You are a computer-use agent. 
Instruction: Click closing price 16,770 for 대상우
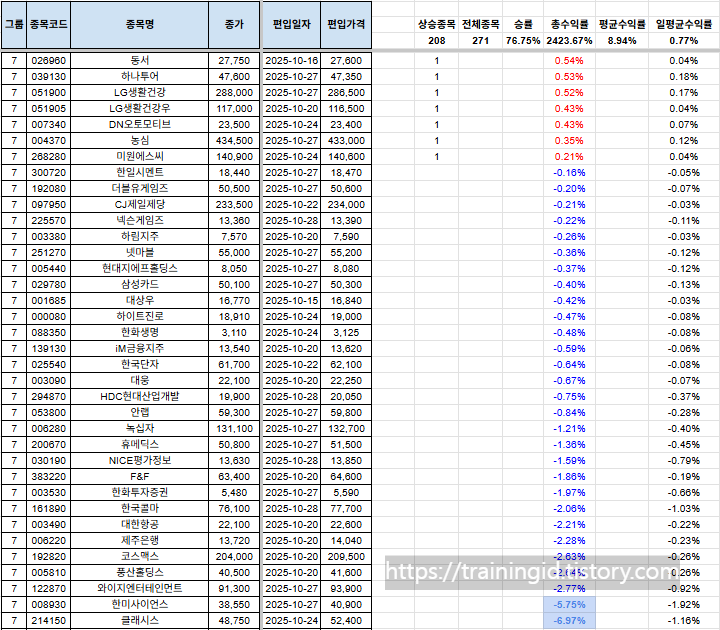234,301
